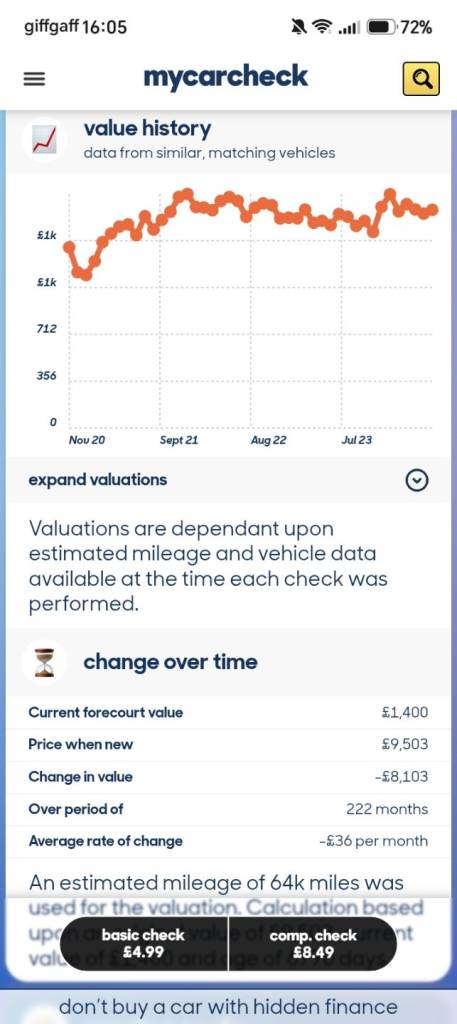Tap the Wi-Fi status bar icon
This screenshot has width=457, height=1024.
[321, 27]
